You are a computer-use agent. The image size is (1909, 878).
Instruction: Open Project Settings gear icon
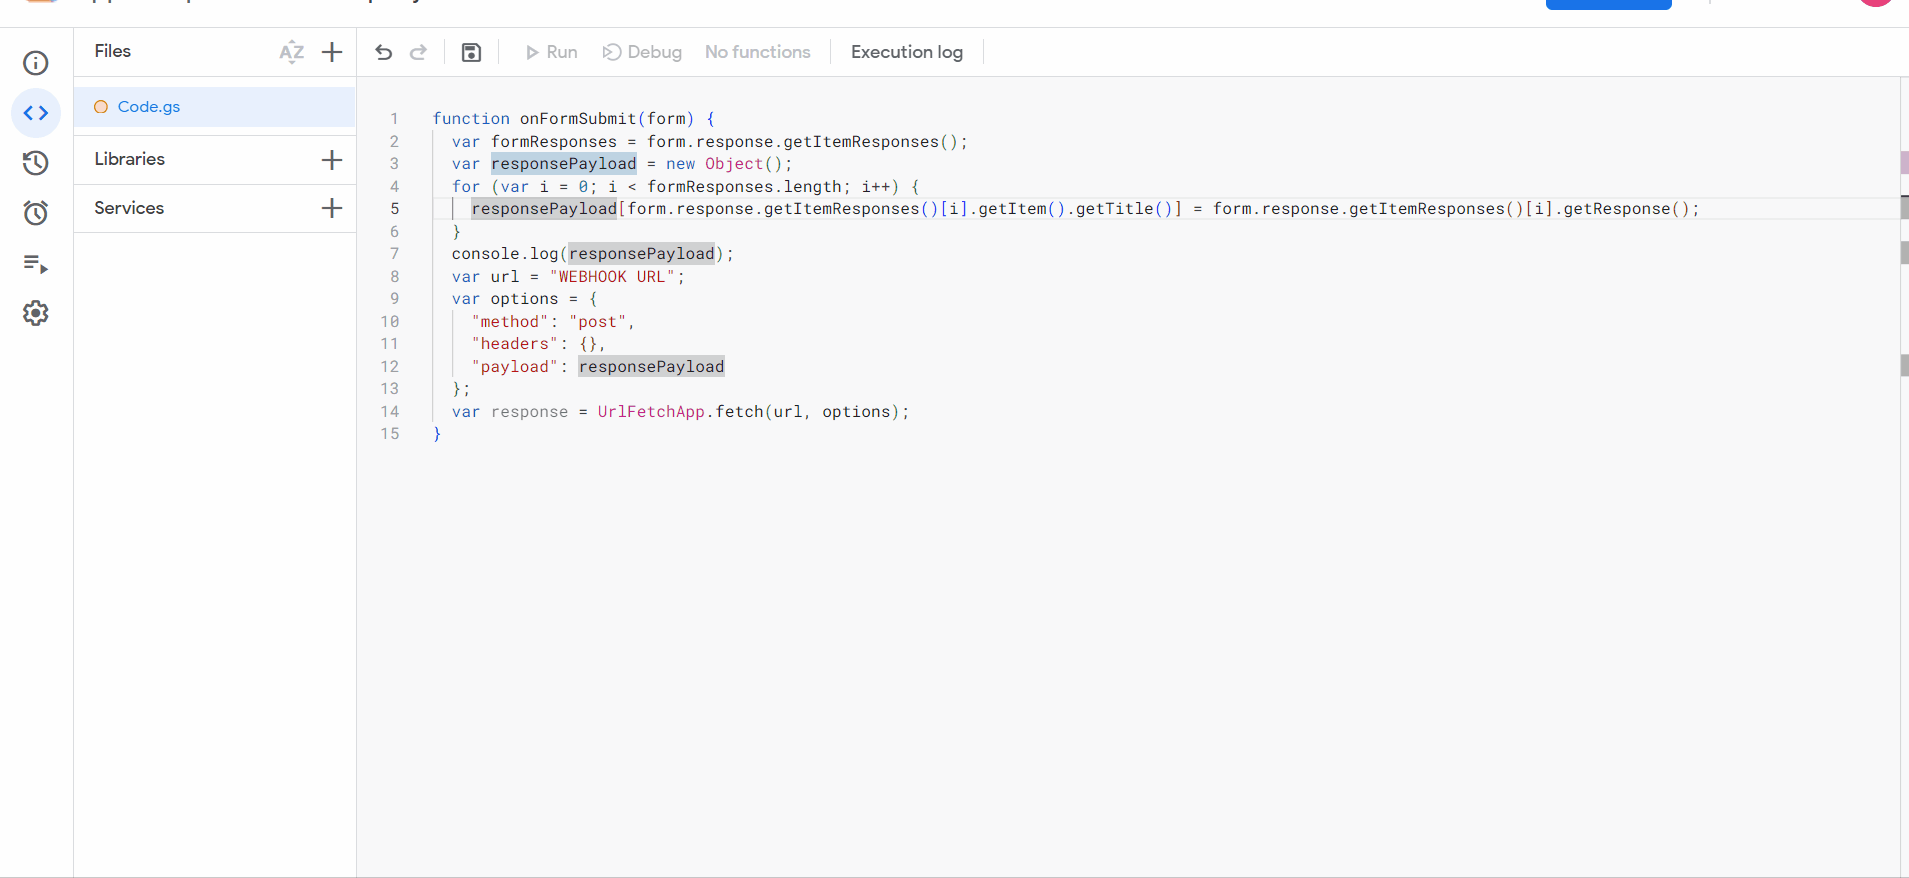36,313
